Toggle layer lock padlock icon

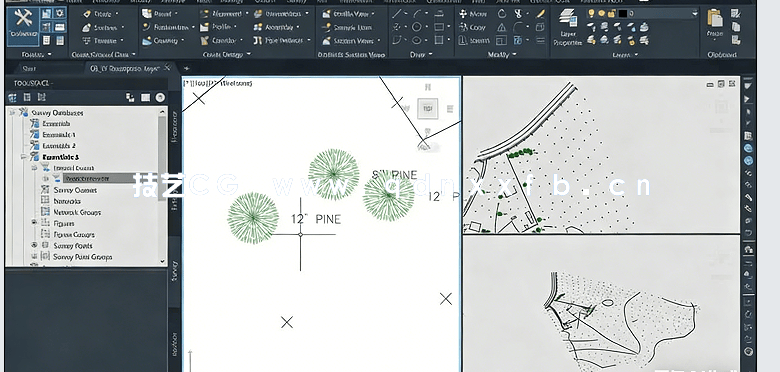click(611, 13)
